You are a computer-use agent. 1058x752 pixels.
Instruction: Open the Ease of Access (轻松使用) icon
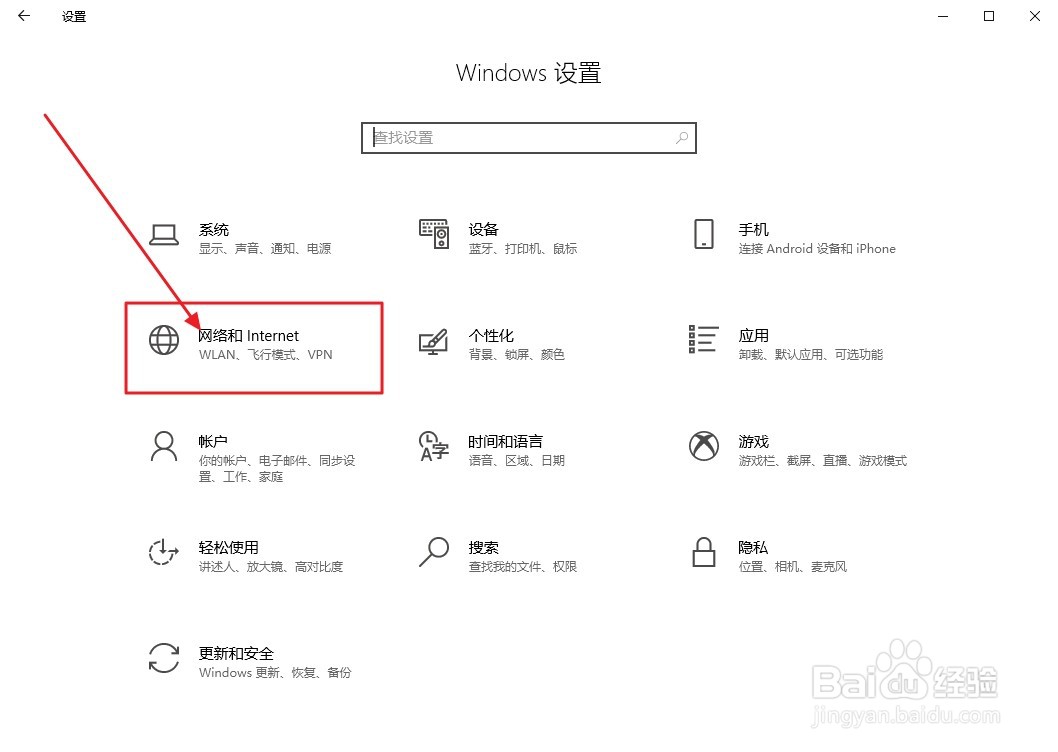click(x=163, y=552)
